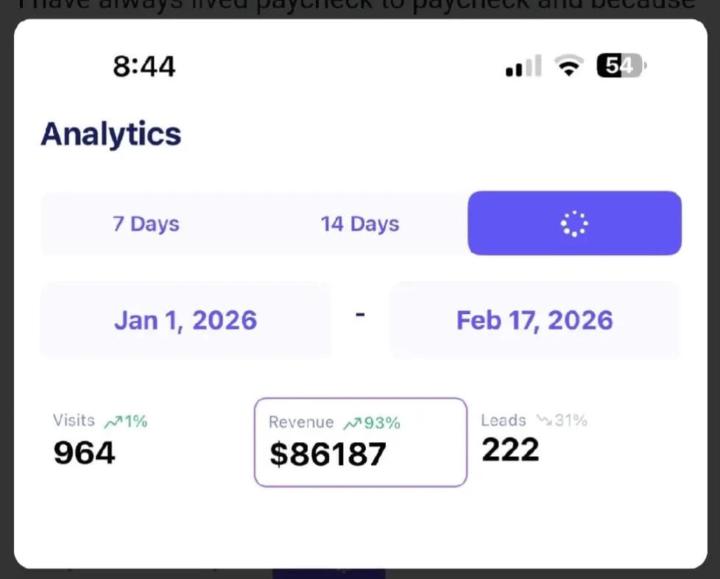720x579 pixels.
Task: Tap the cellular signal bars icon
Action: 523,67
